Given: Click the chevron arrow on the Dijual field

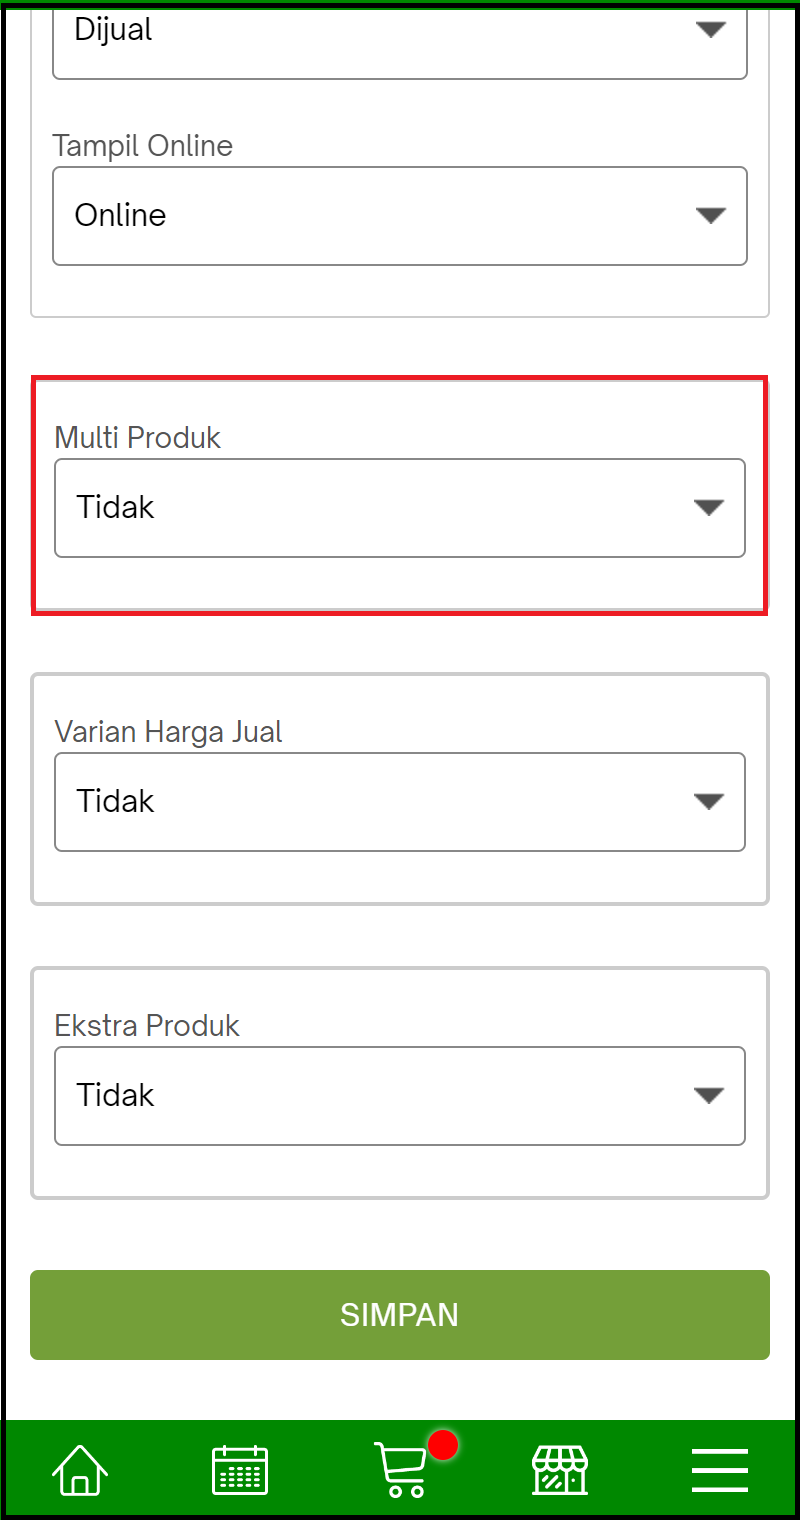Looking at the screenshot, I should point(710,30).
